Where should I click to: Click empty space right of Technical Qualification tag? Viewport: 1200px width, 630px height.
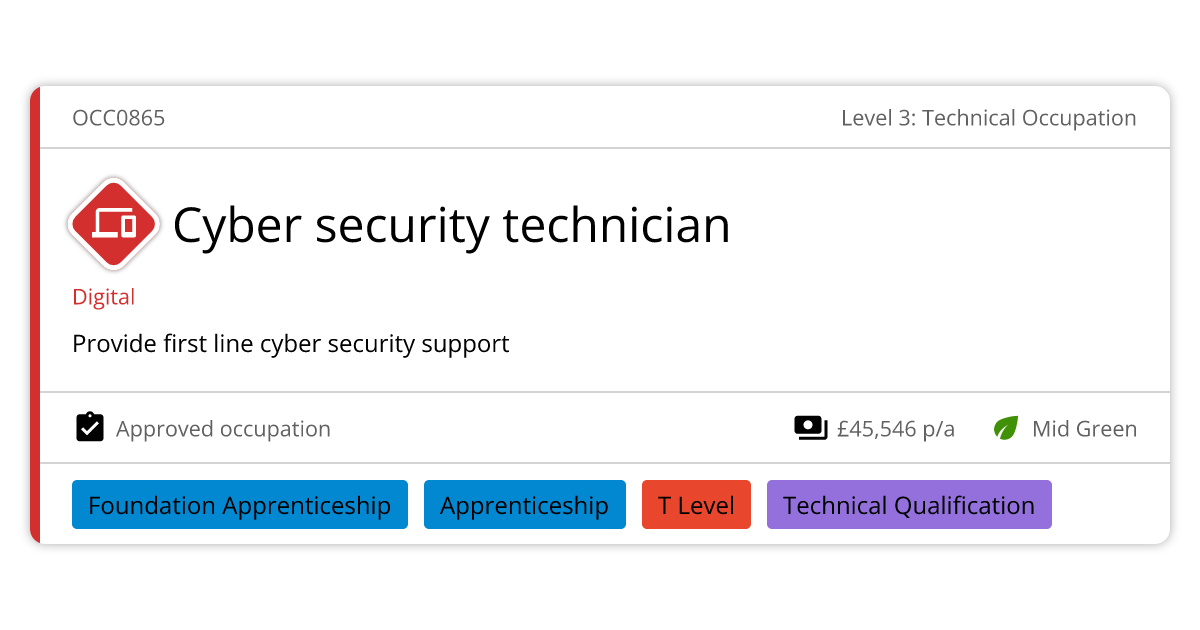tap(1110, 505)
